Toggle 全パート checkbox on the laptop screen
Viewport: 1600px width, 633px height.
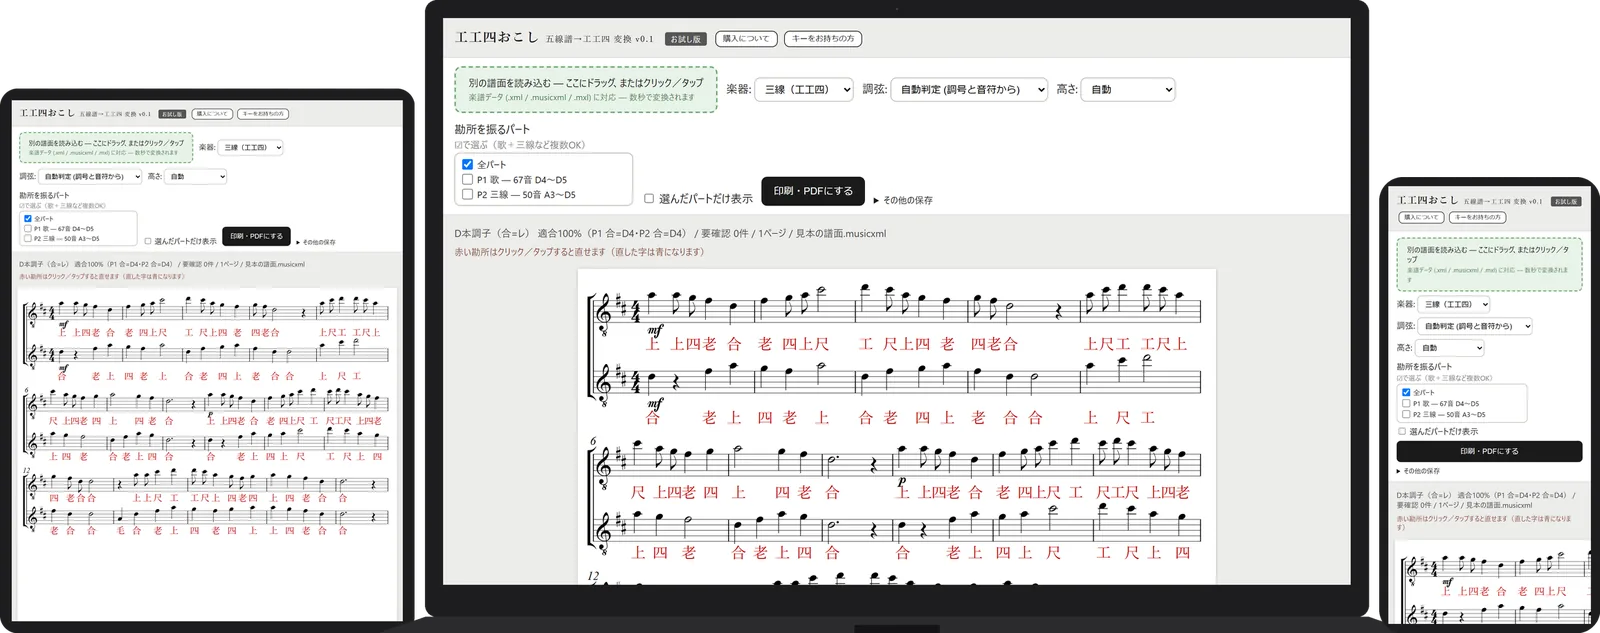tap(467, 164)
